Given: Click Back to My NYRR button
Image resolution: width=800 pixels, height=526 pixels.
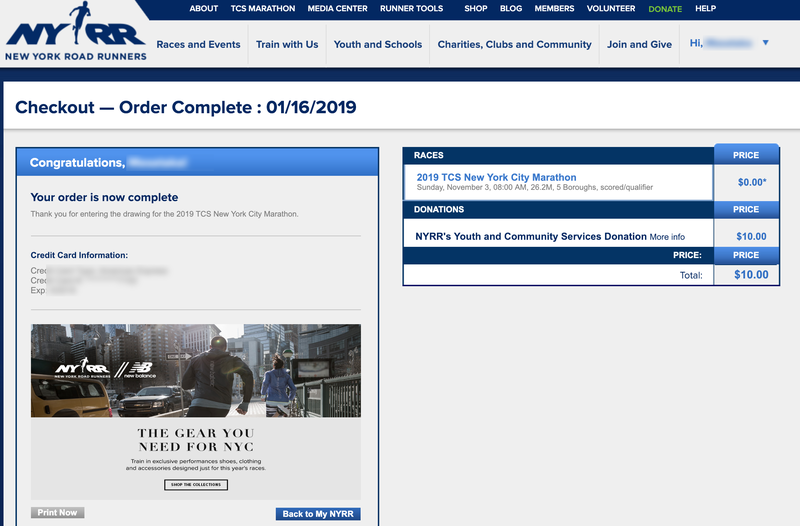Looking at the screenshot, I should 318,514.
